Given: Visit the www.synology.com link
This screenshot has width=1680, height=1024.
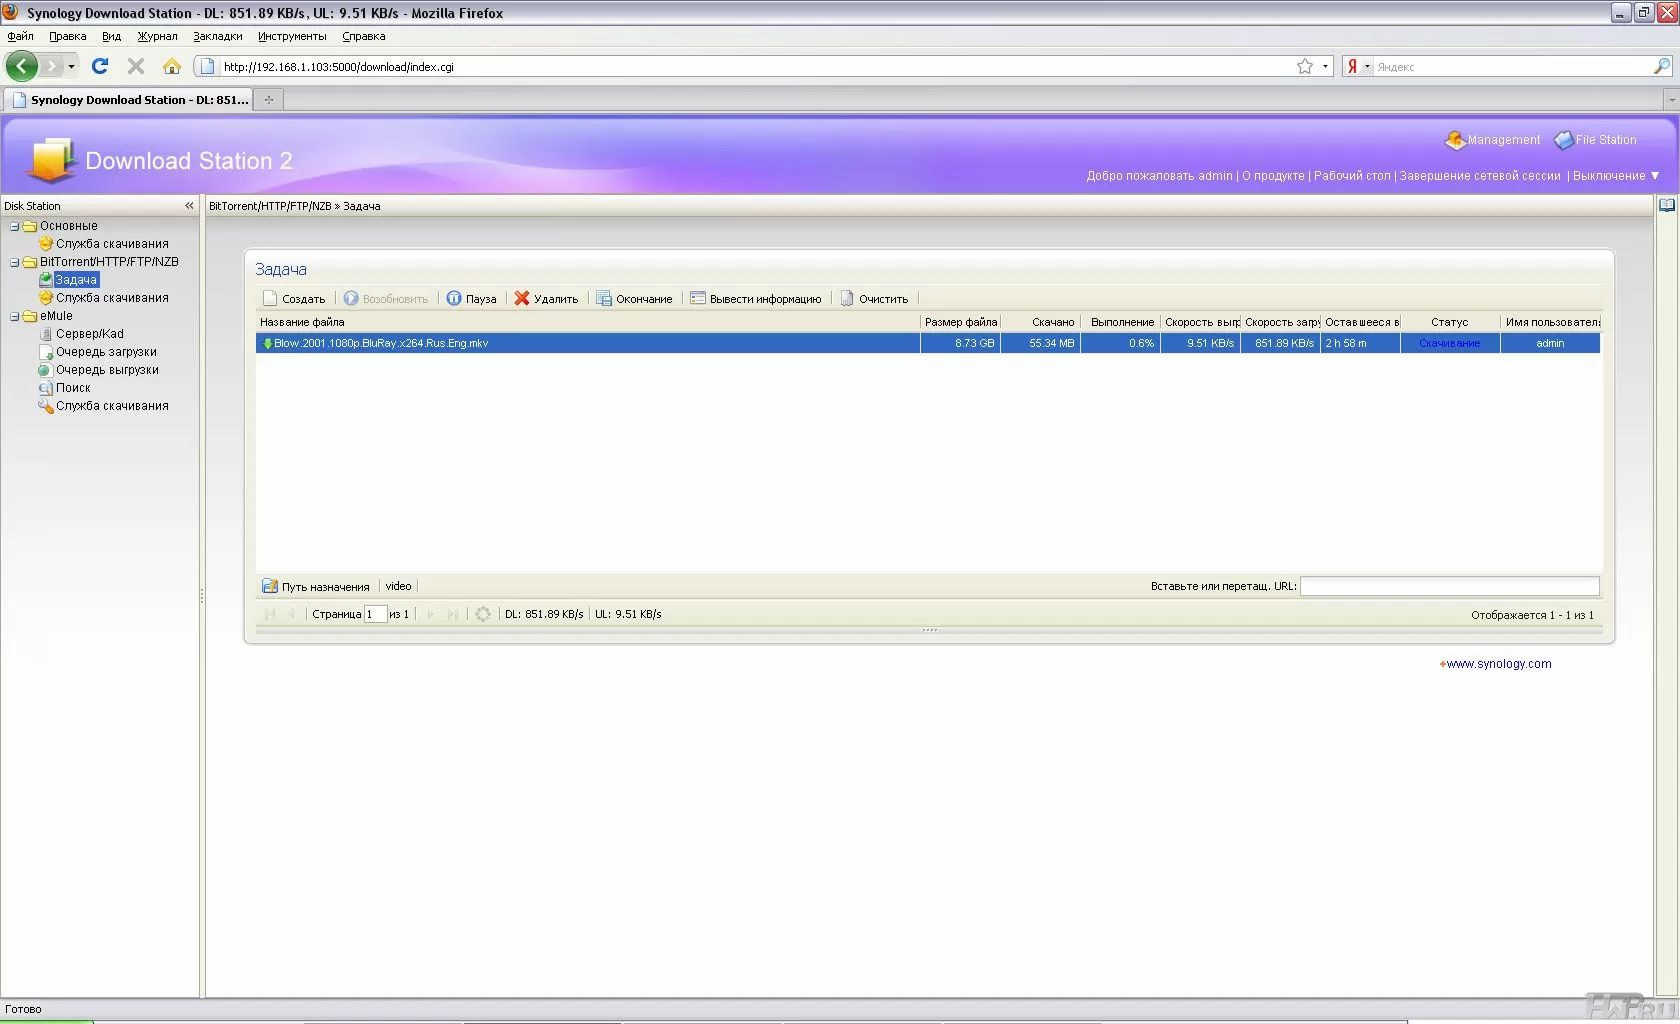Looking at the screenshot, I should (x=1498, y=664).
